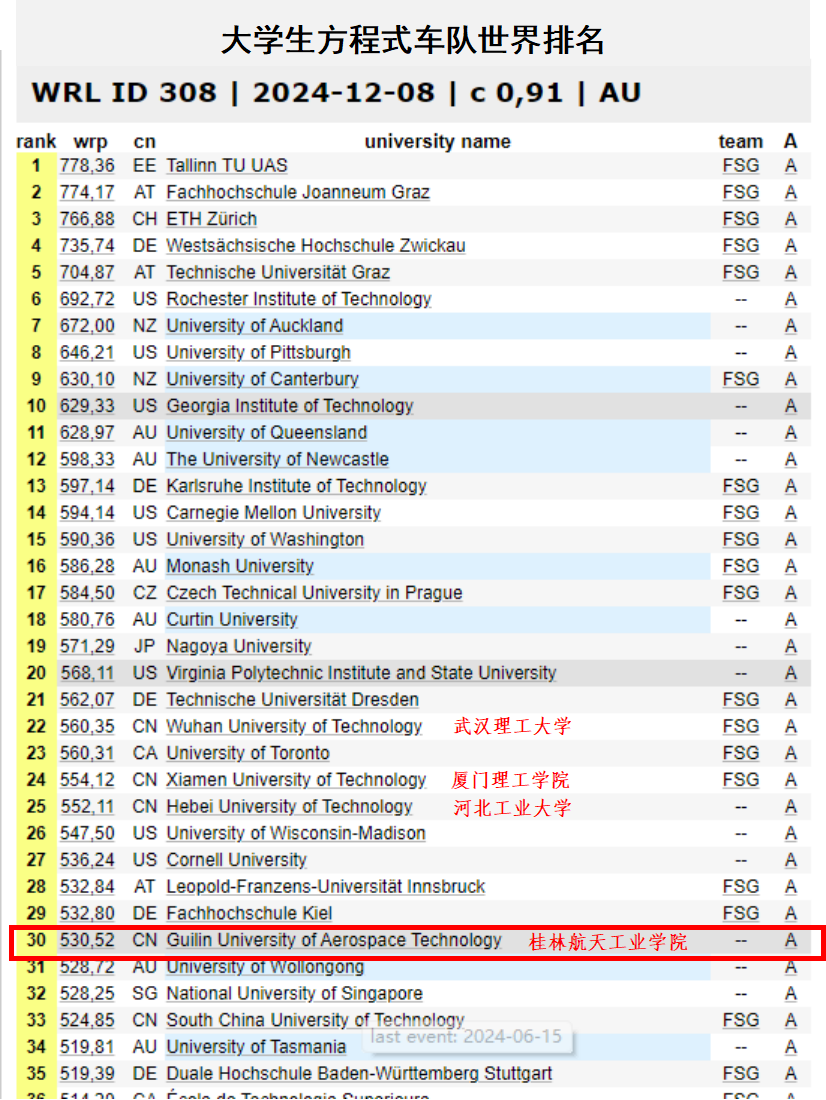
Task: Click the 'wrp' column header
Action: 90,141
